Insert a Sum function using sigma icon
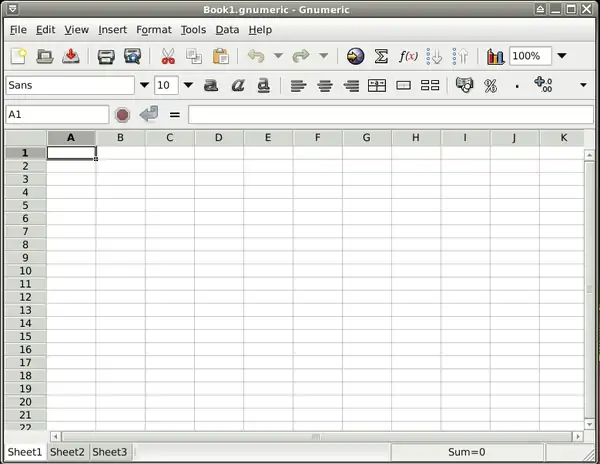 (381, 57)
